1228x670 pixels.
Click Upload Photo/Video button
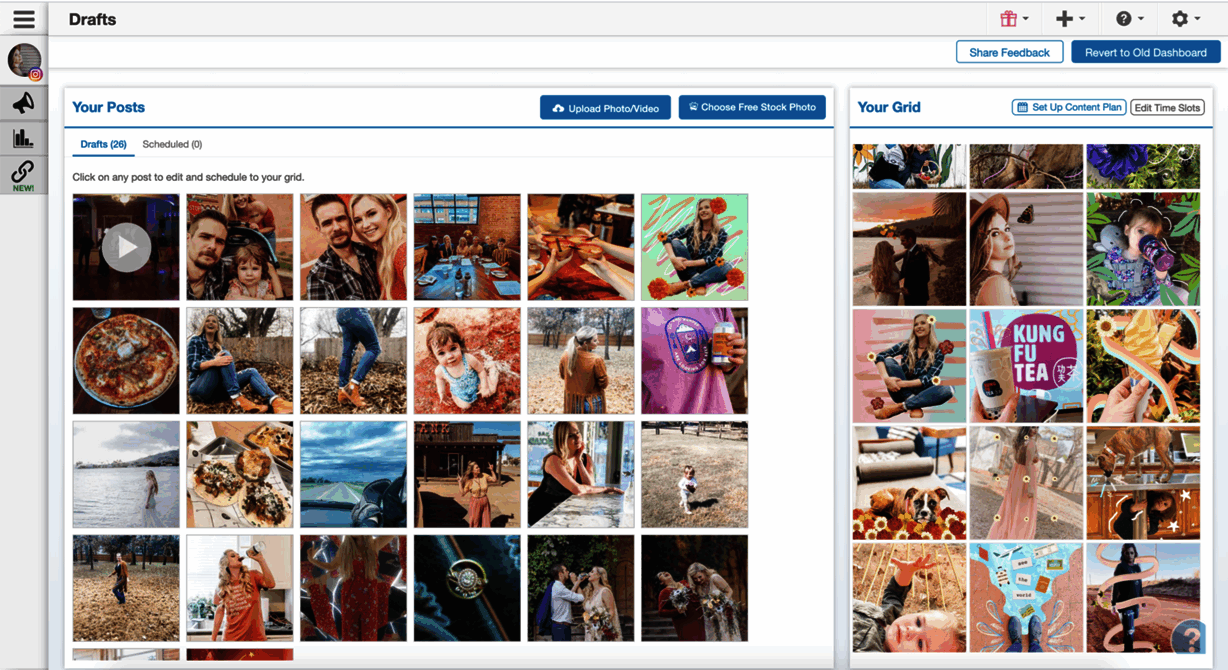[605, 108]
